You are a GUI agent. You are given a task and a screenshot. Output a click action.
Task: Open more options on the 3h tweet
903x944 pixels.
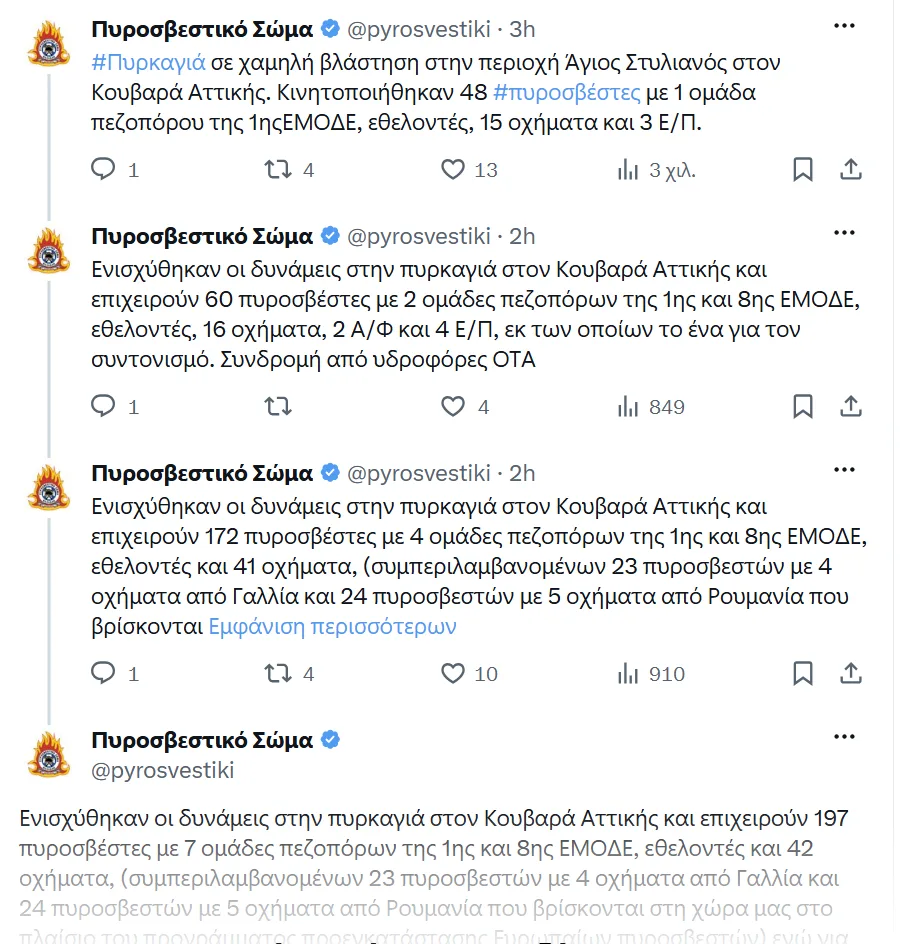(844, 26)
